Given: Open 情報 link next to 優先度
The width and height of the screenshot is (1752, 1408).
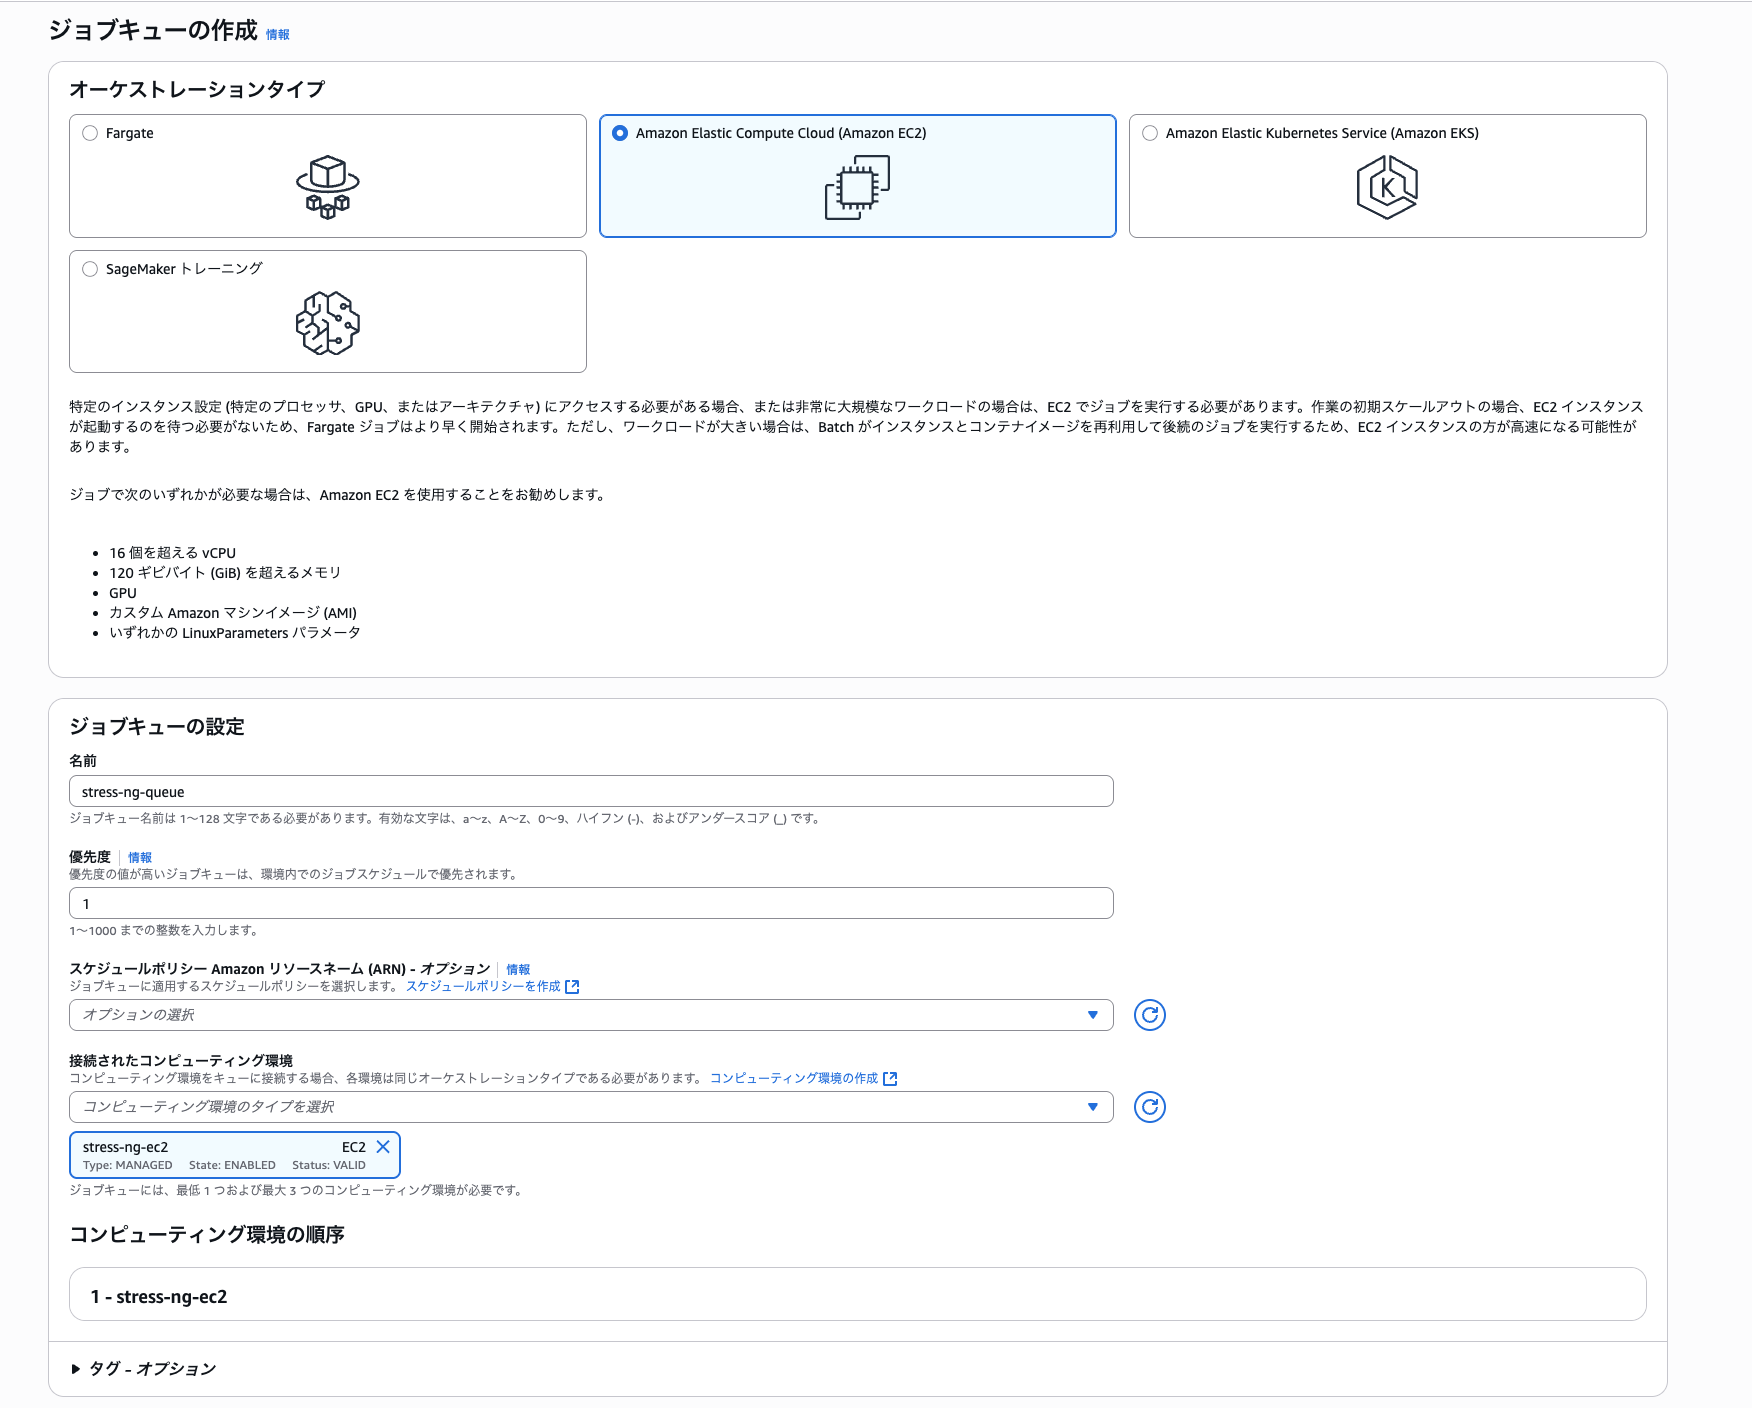Looking at the screenshot, I should 140,857.
